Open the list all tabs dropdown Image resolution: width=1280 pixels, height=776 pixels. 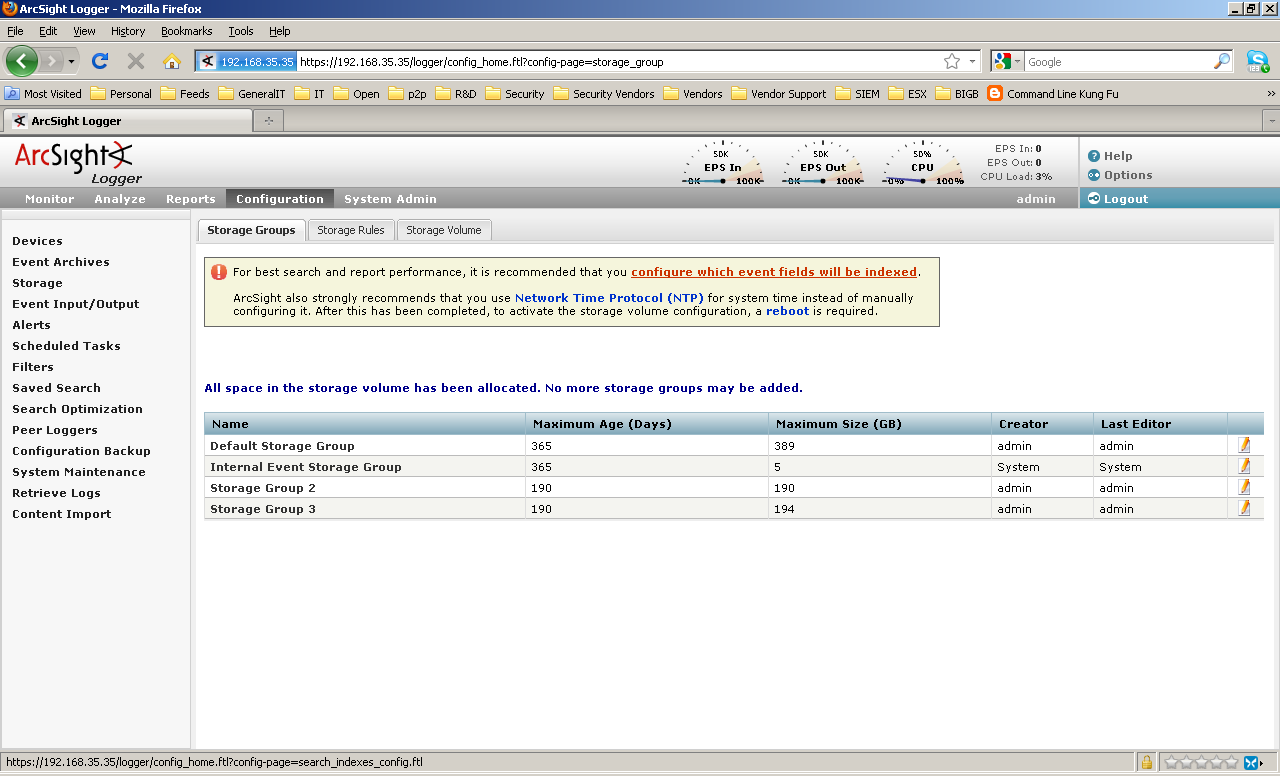tap(1271, 120)
